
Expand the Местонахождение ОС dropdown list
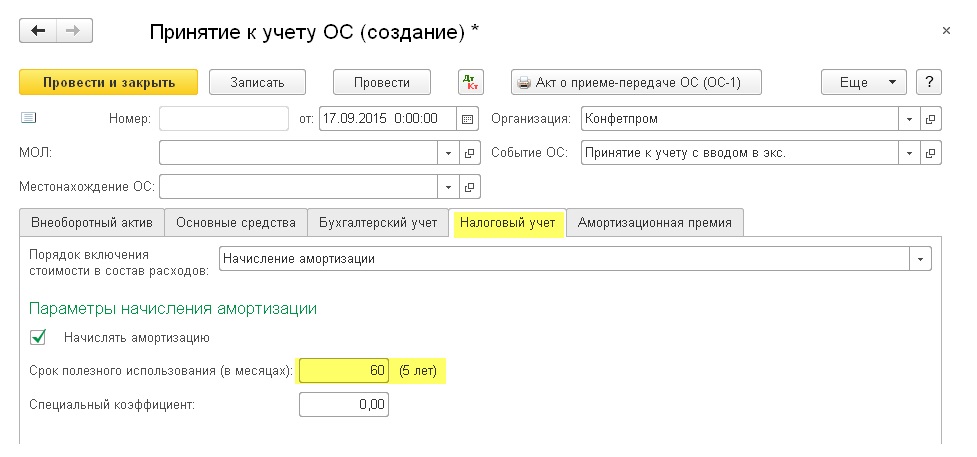(x=448, y=186)
